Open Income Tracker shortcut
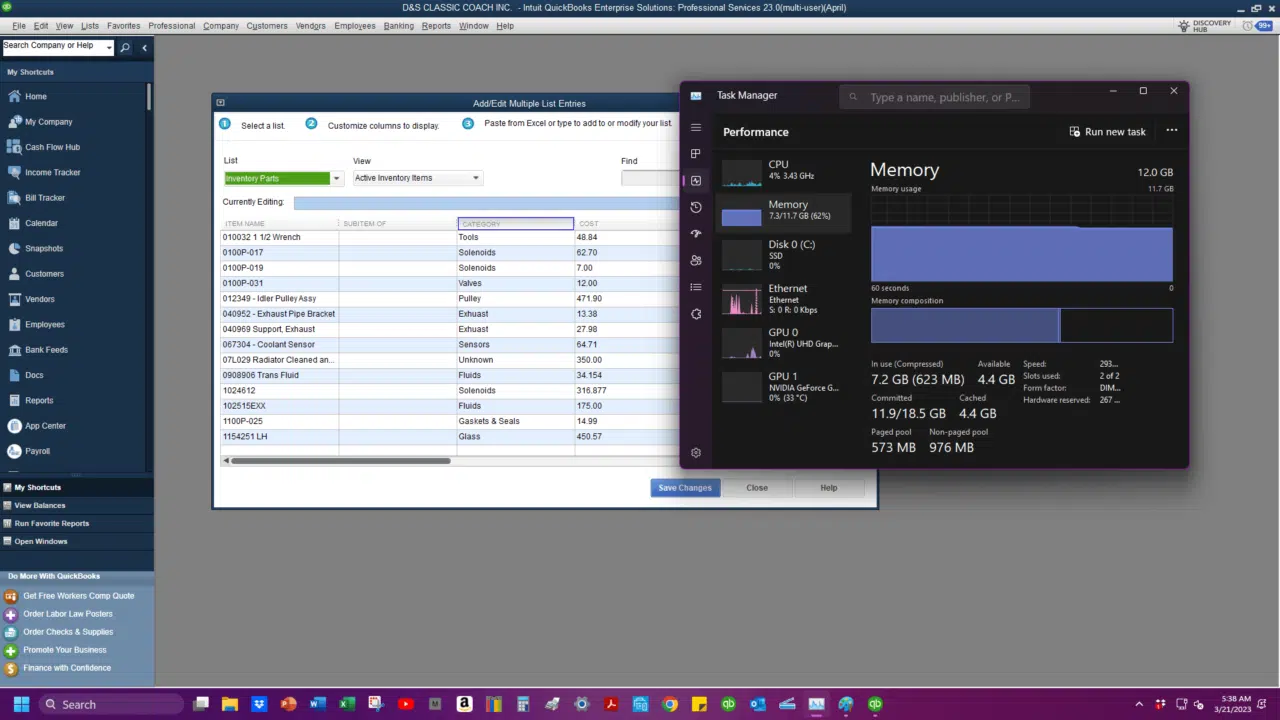The height and width of the screenshot is (720, 1280). (x=52, y=172)
